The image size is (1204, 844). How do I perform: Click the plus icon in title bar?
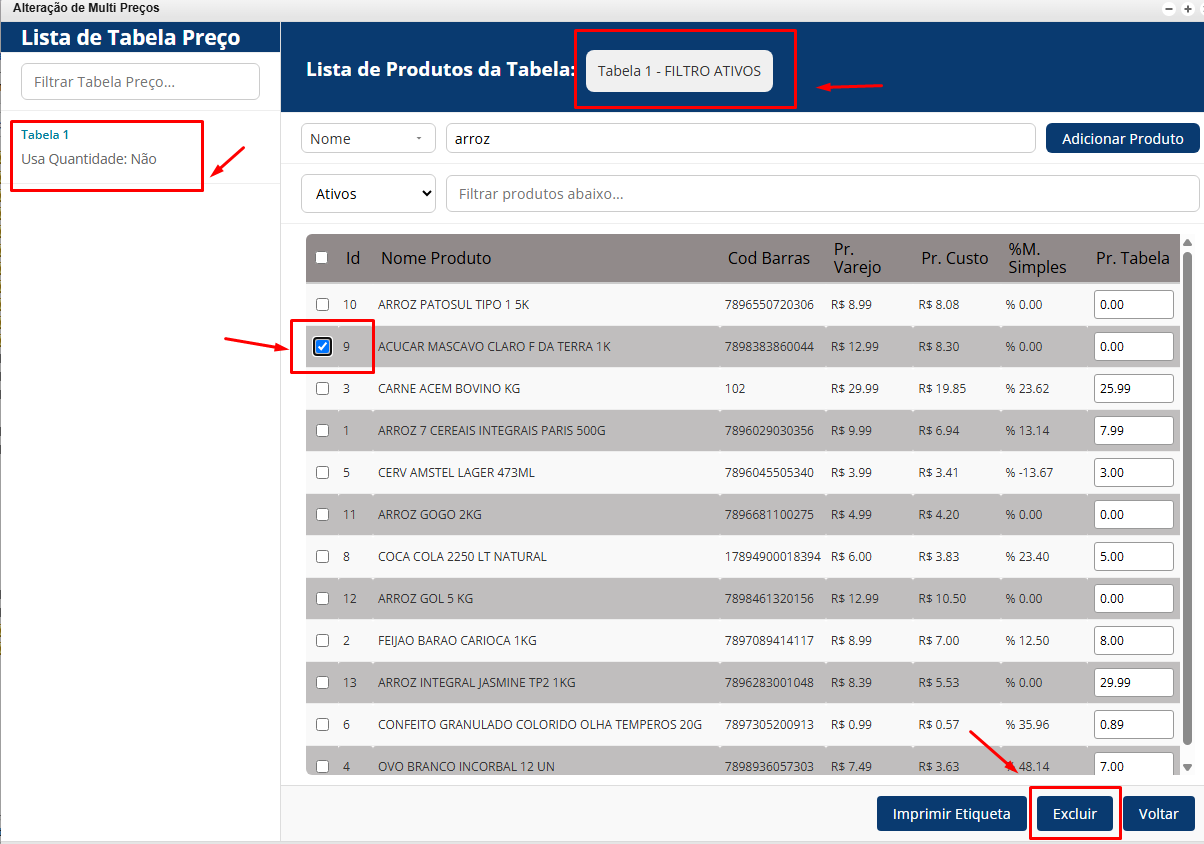[1188, 8]
